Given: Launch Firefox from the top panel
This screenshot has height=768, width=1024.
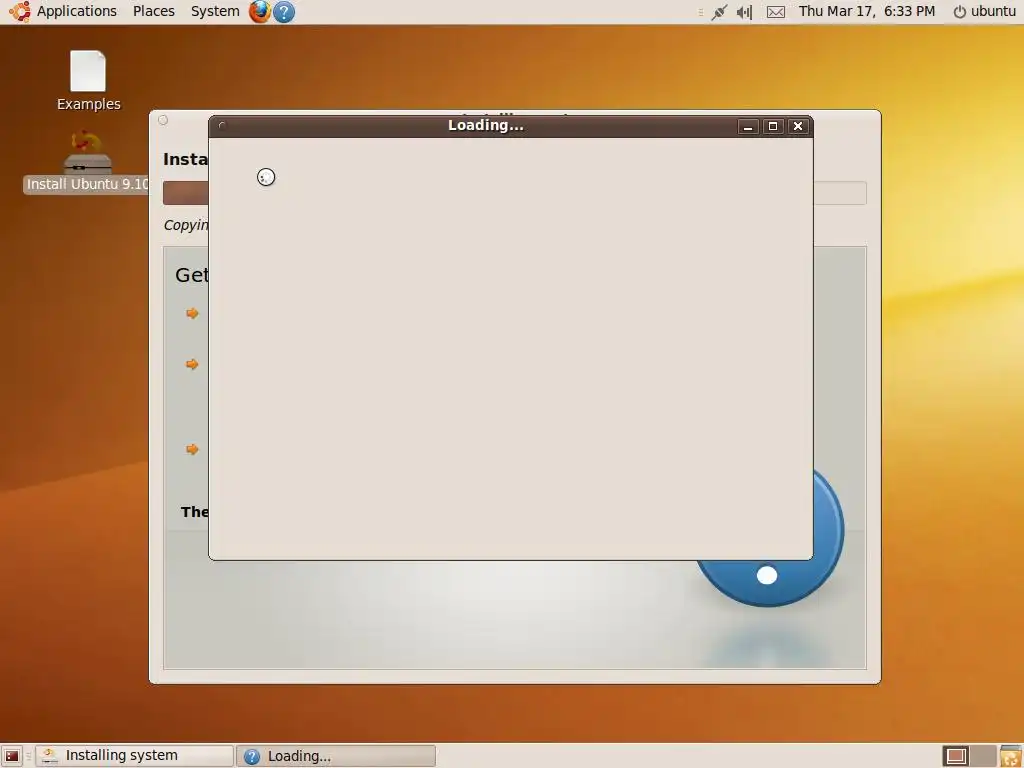Looking at the screenshot, I should pos(259,12).
